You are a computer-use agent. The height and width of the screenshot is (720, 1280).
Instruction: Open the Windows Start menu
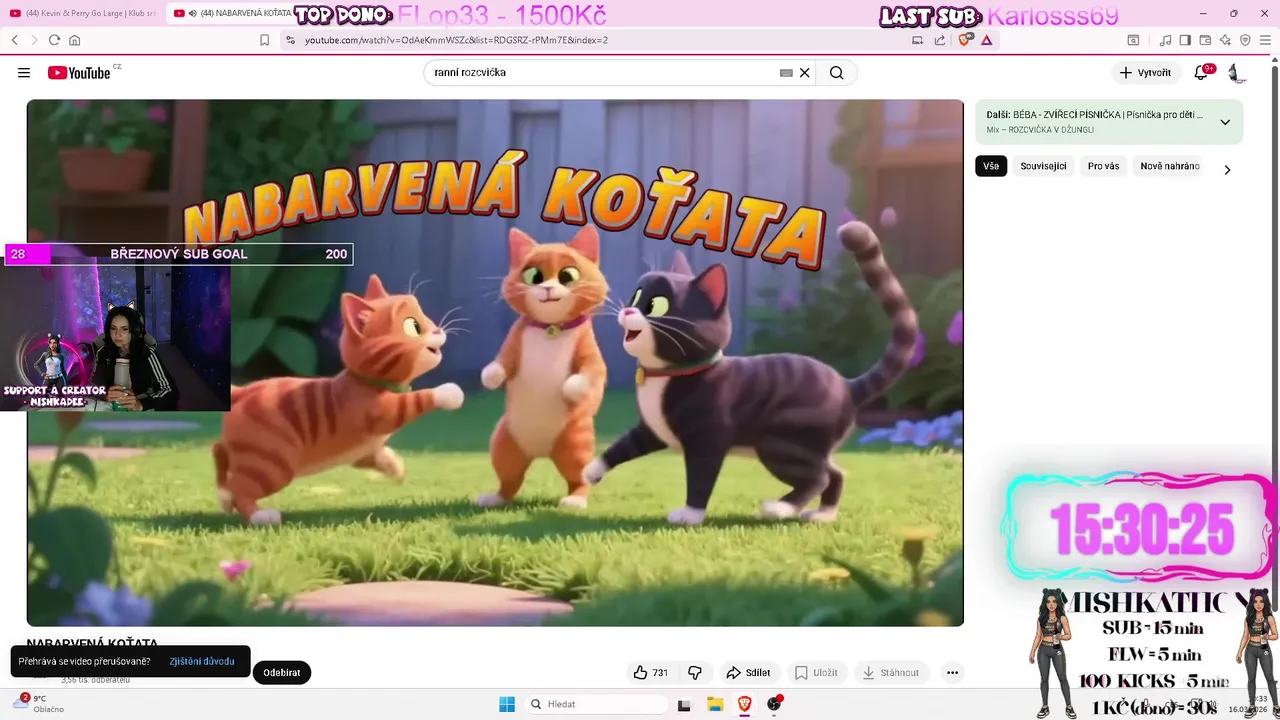tap(507, 704)
